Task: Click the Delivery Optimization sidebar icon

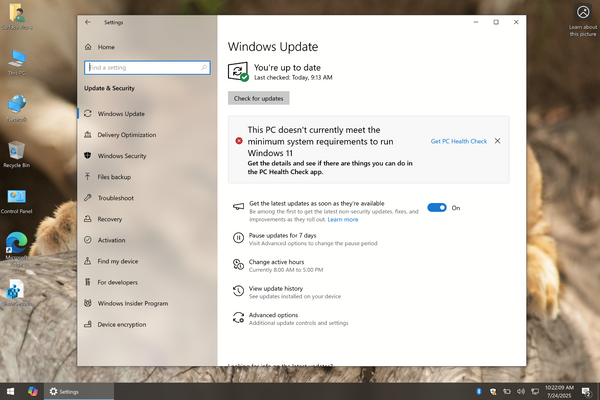Action: tap(88, 135)
